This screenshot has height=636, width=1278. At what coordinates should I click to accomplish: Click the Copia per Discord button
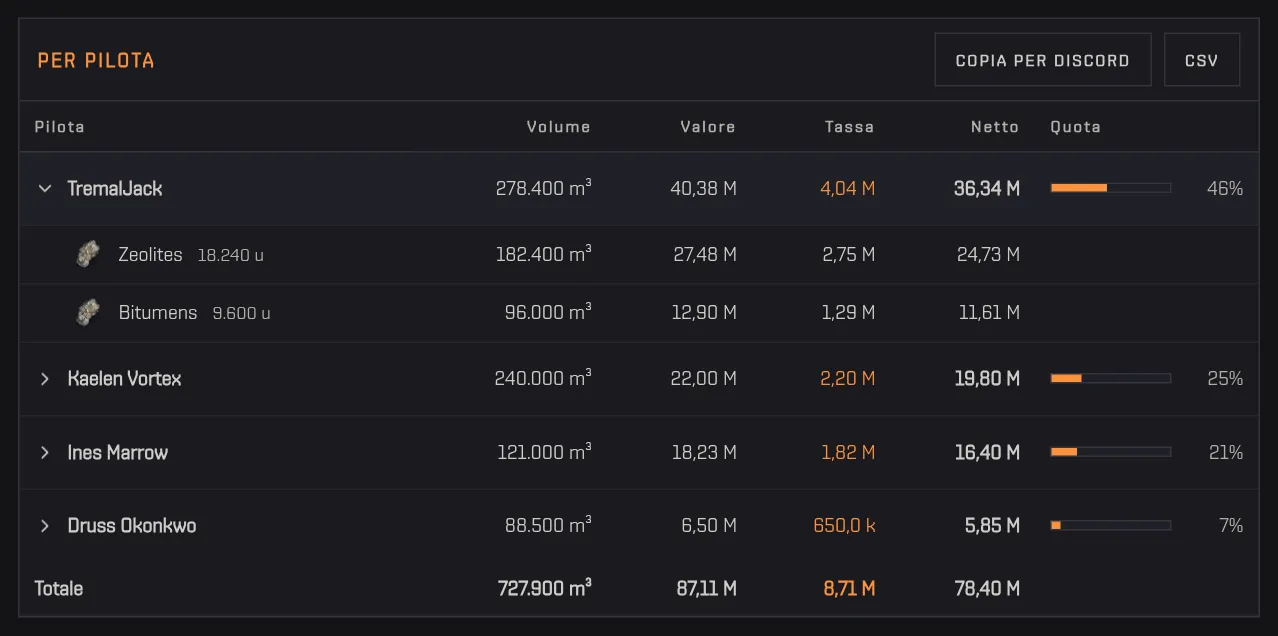[x=1043, y=60]
